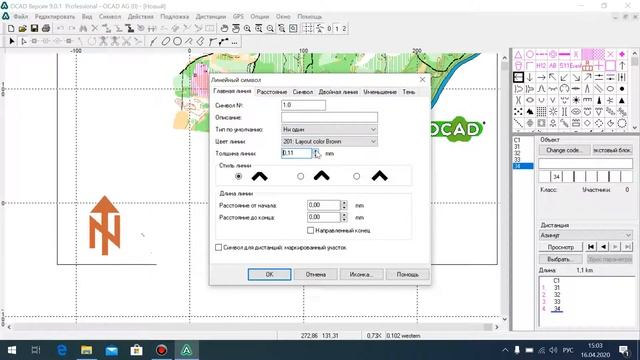Pick the down arrow description symbol

[x=530, y=77]
